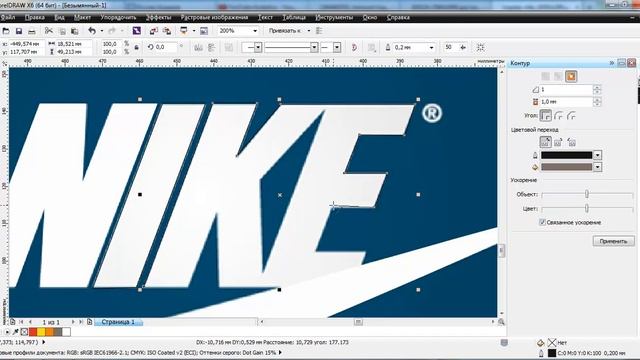Click the eyedropper icon on document palette
Screen dimensions: 640x360
16,332
